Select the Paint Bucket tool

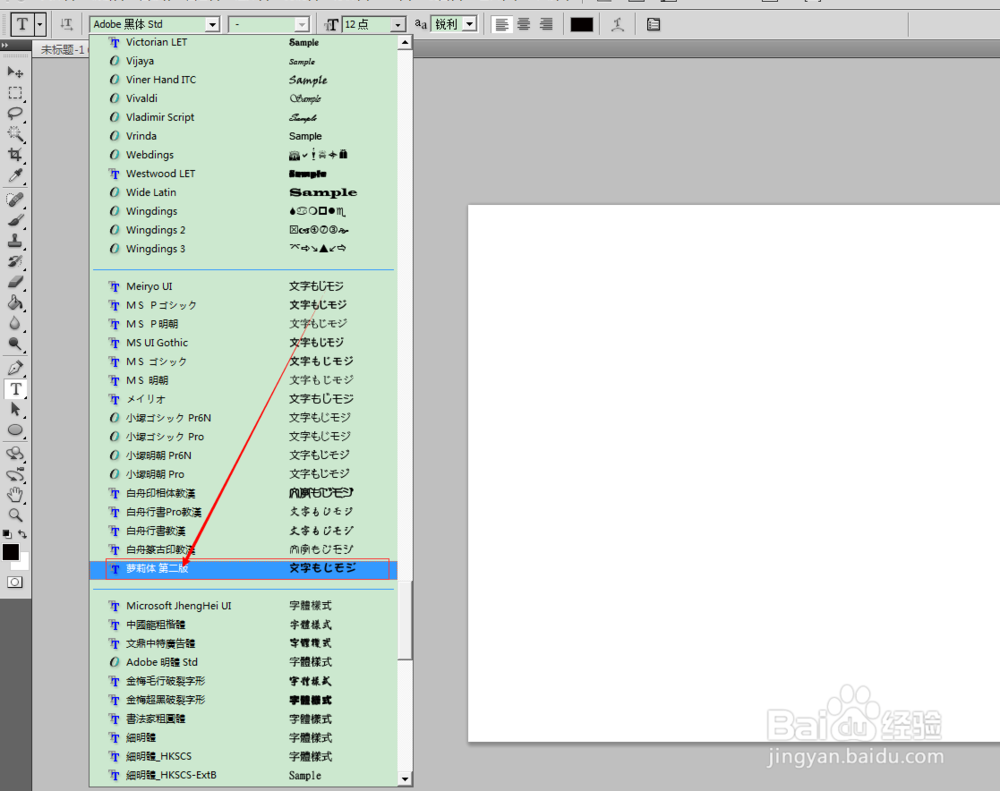tap(15, 302)
